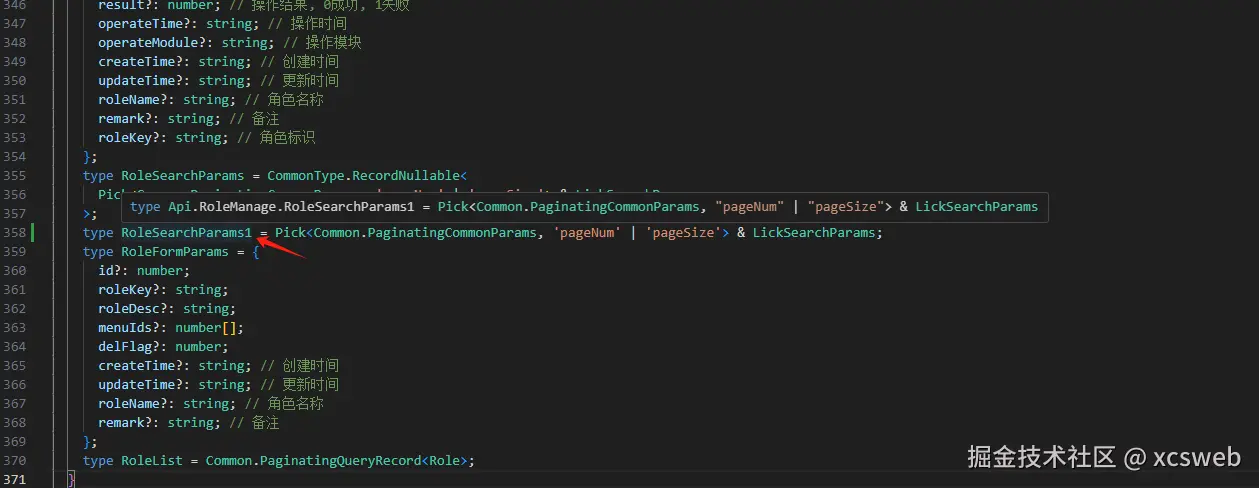Click LickSearchParams in the hover tooltip

click(x=976, y=207)
